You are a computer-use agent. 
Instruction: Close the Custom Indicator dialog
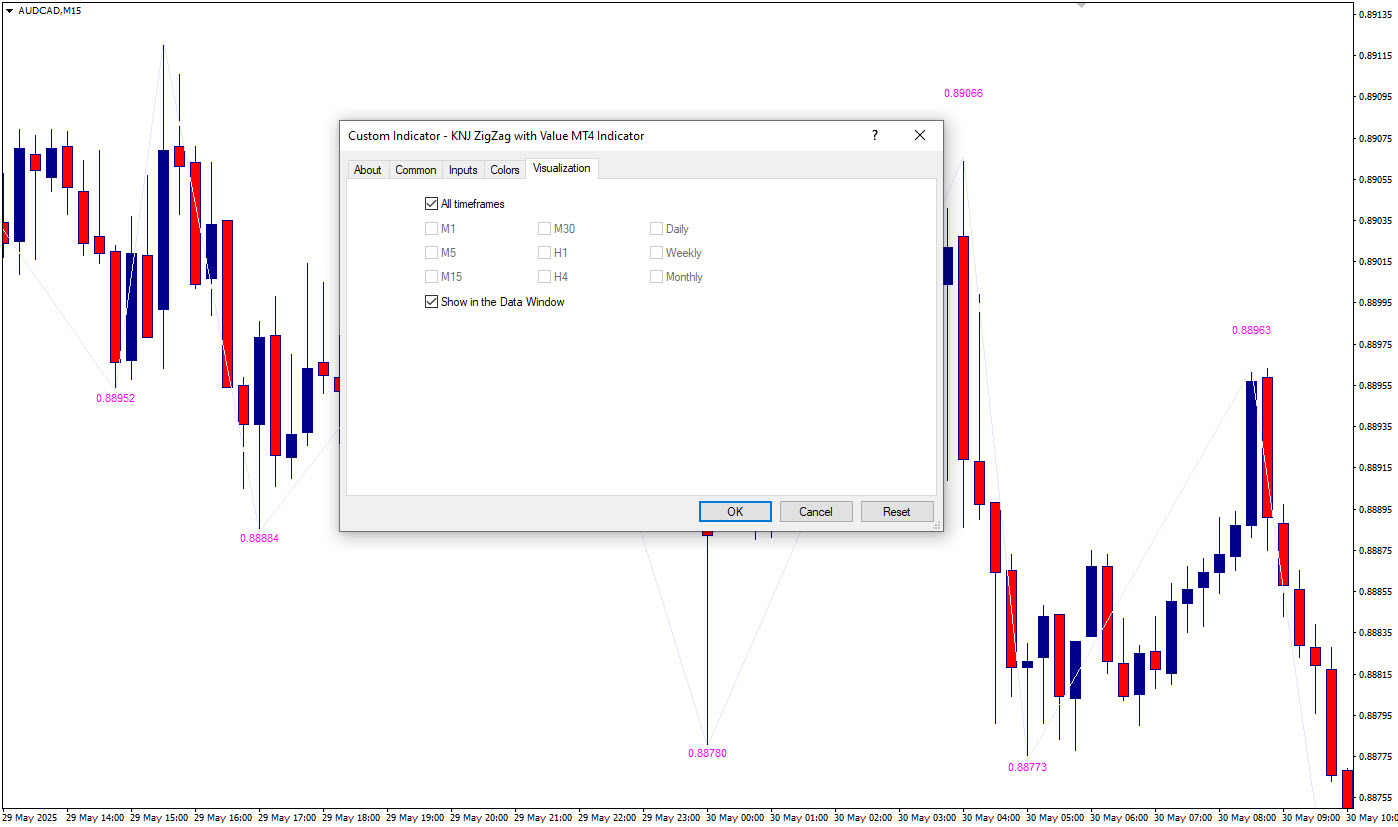tap(920, 136)
